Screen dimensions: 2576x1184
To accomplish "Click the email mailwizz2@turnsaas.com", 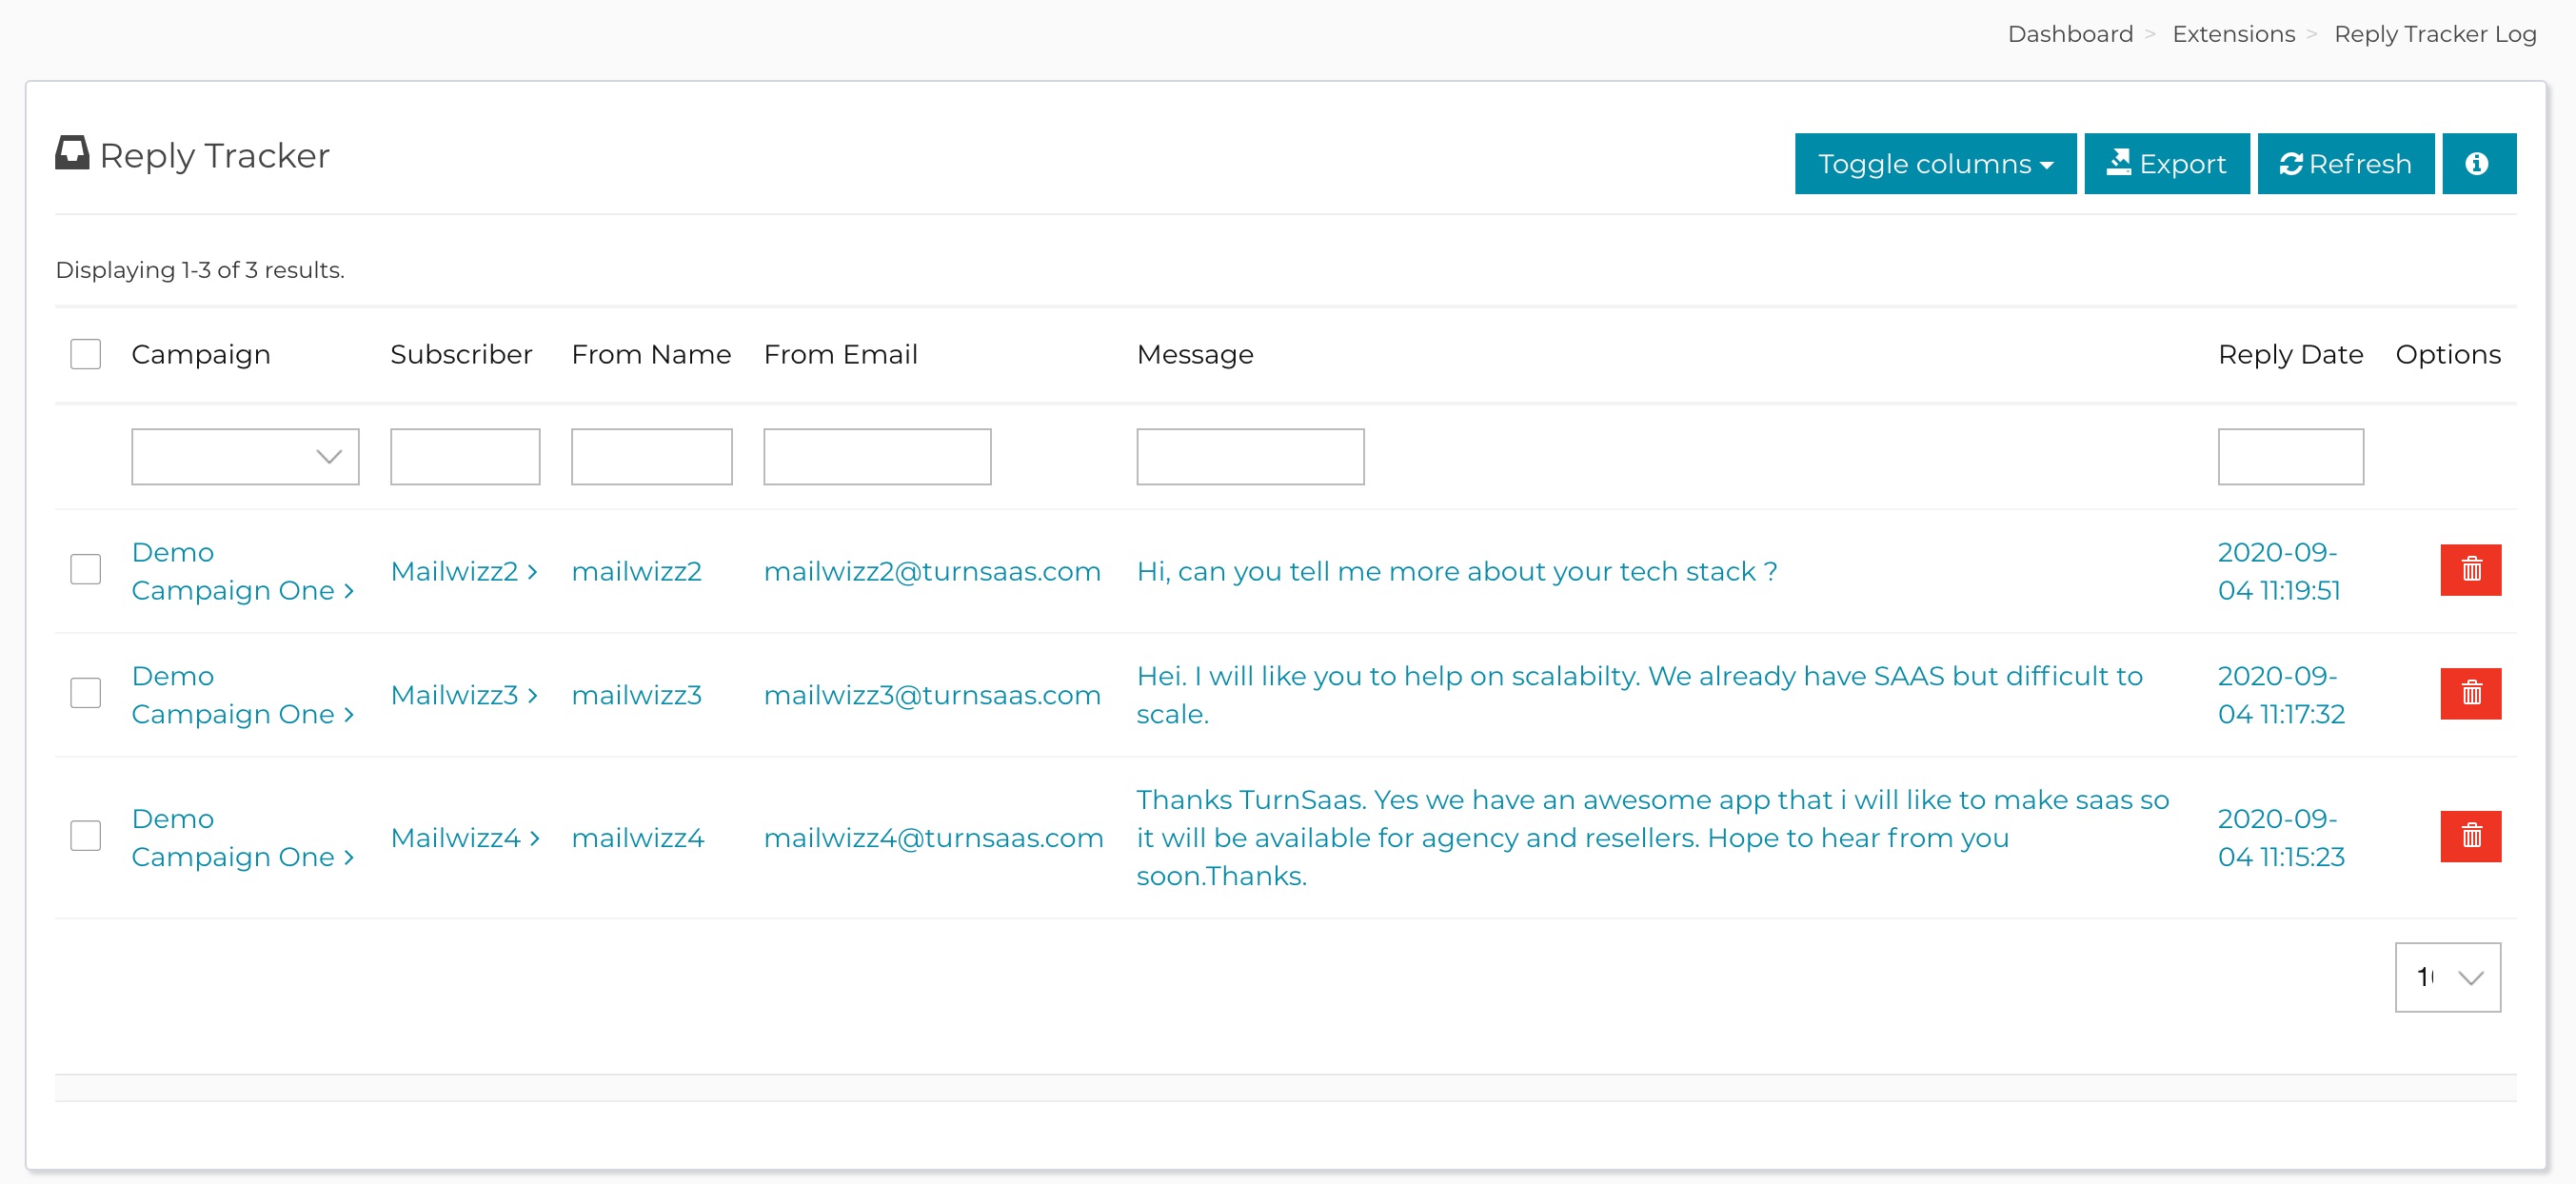I will click(x=932, y=571).
